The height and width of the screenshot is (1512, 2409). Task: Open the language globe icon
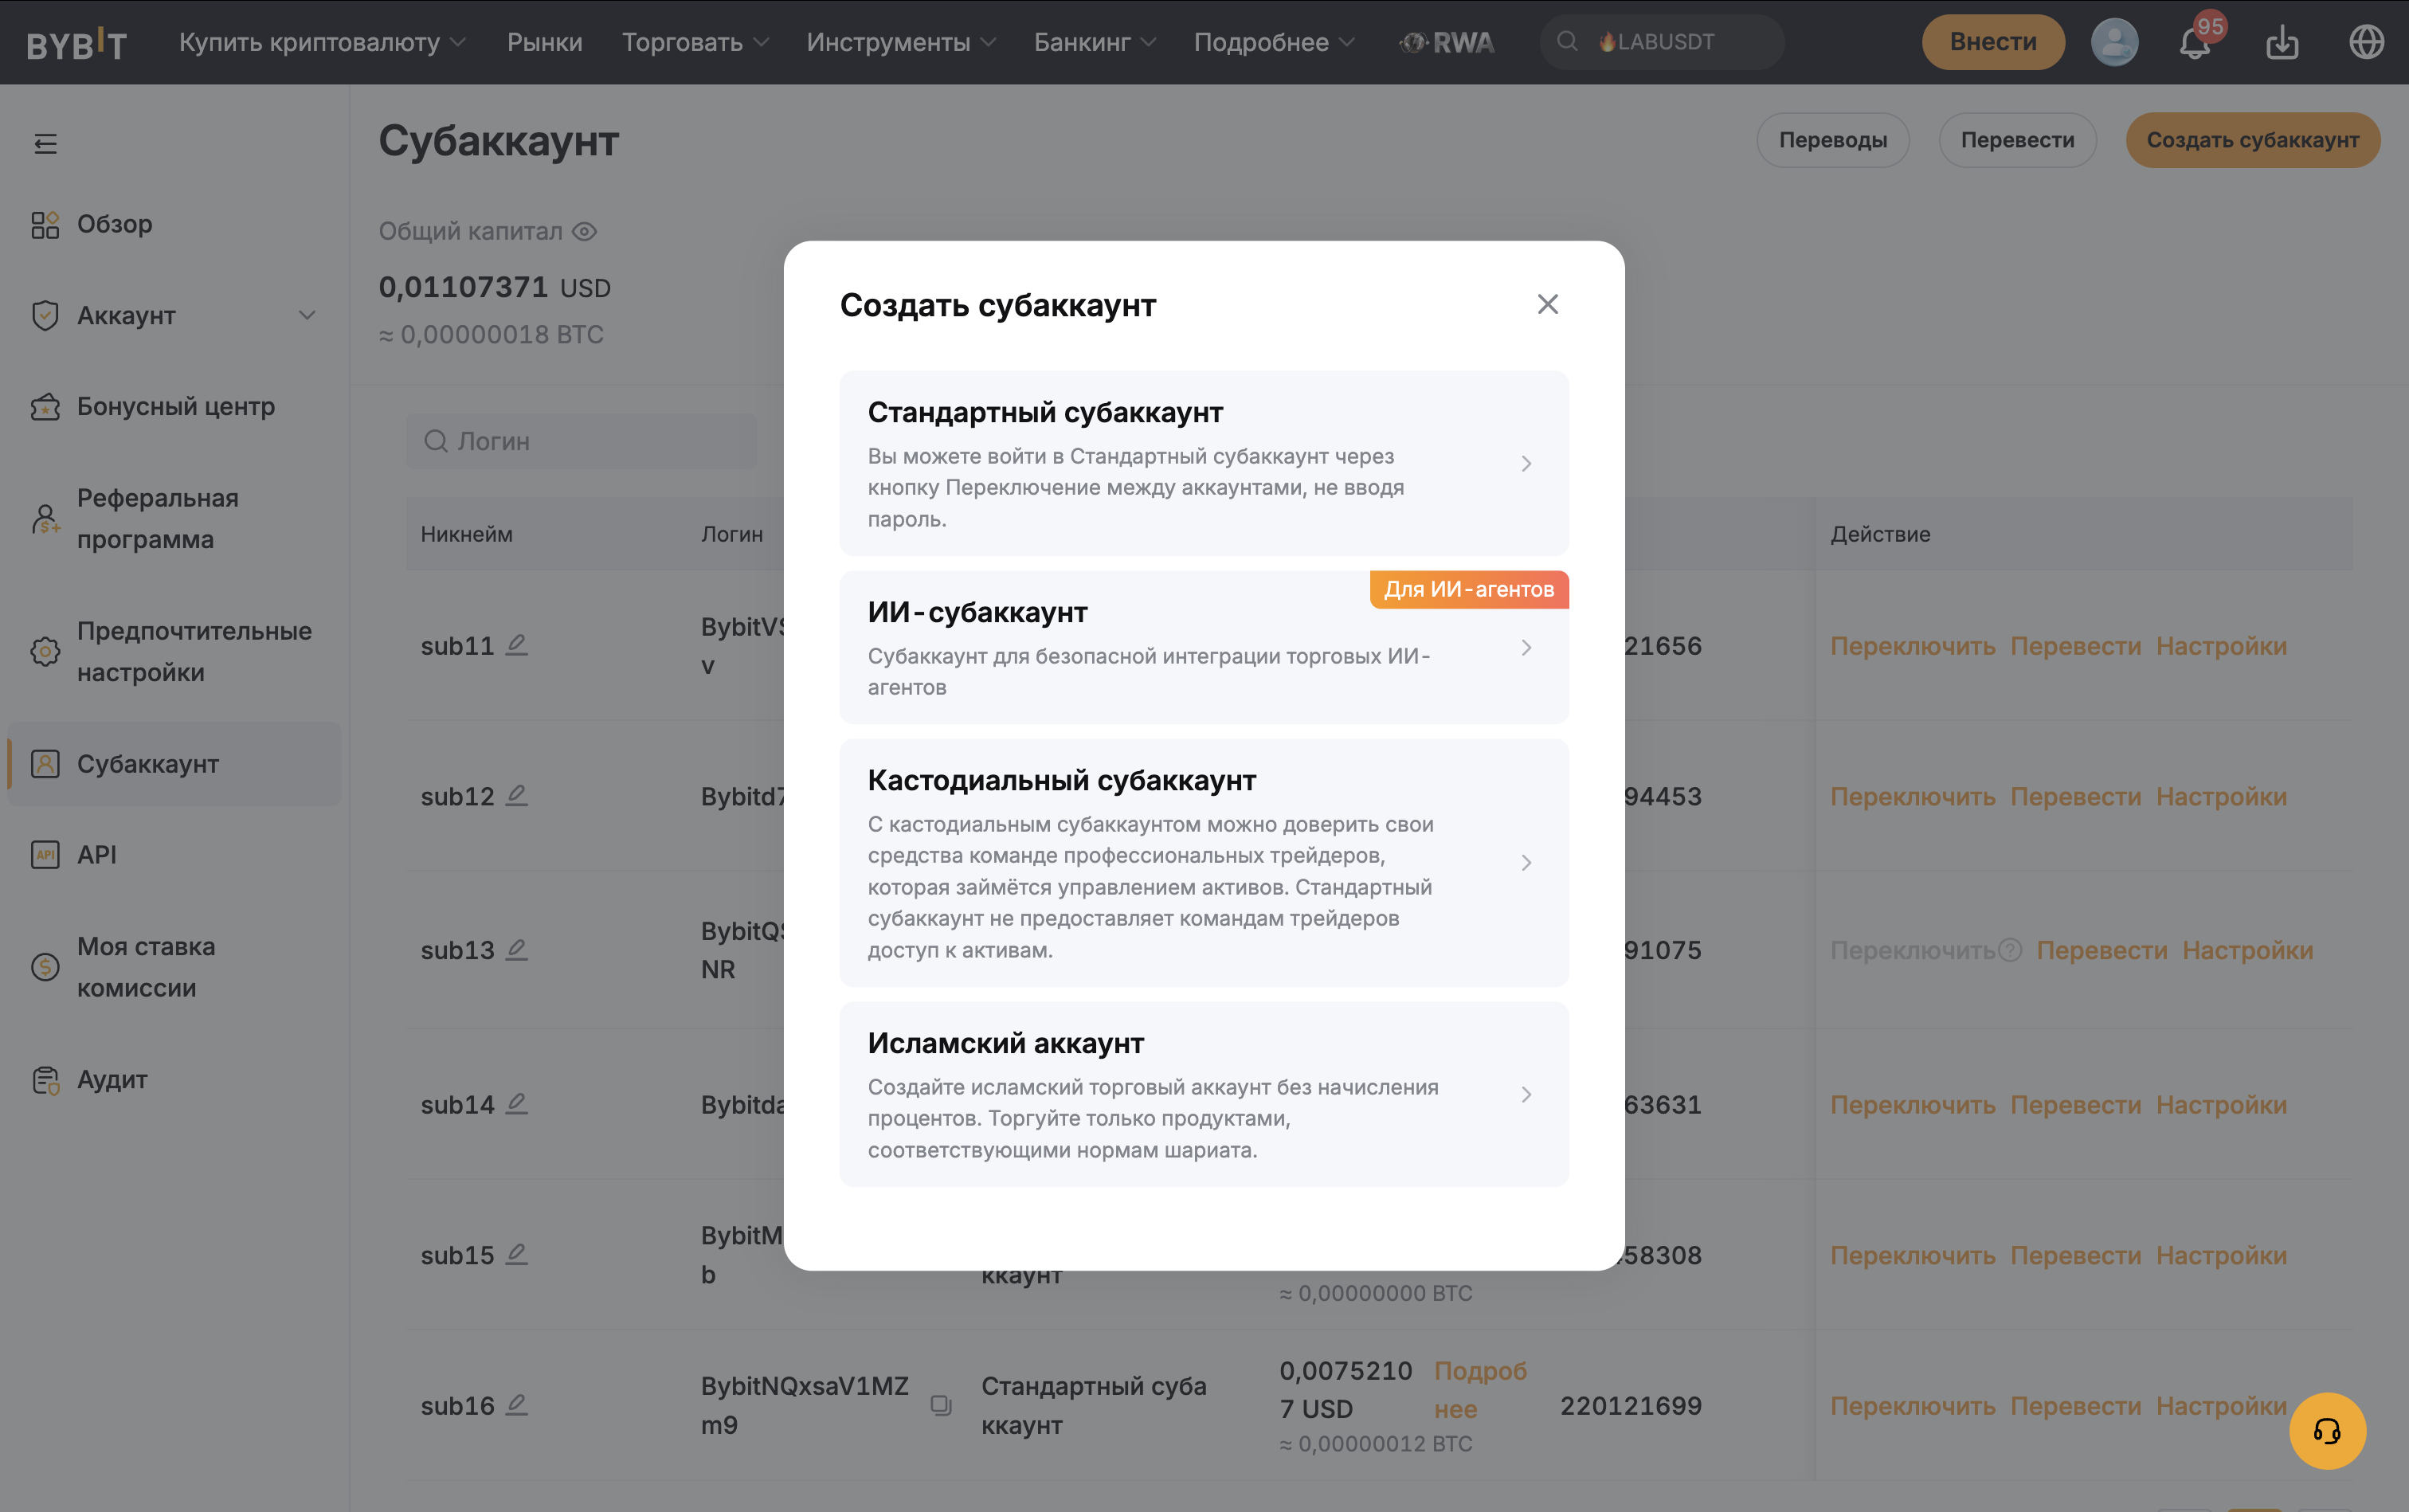[2366, 42]
